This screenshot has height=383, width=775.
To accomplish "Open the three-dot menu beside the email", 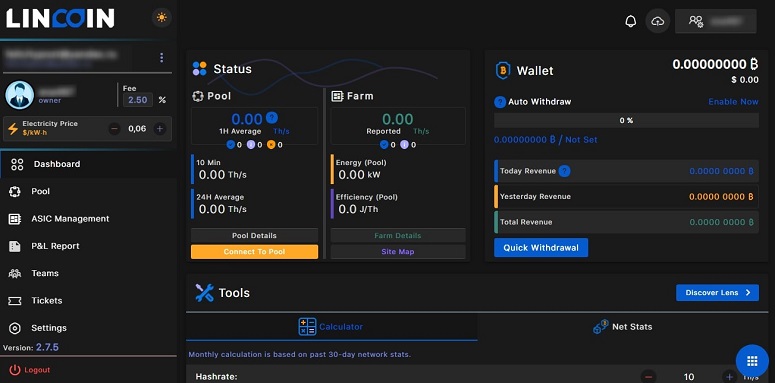I will (x=161, y=58).
